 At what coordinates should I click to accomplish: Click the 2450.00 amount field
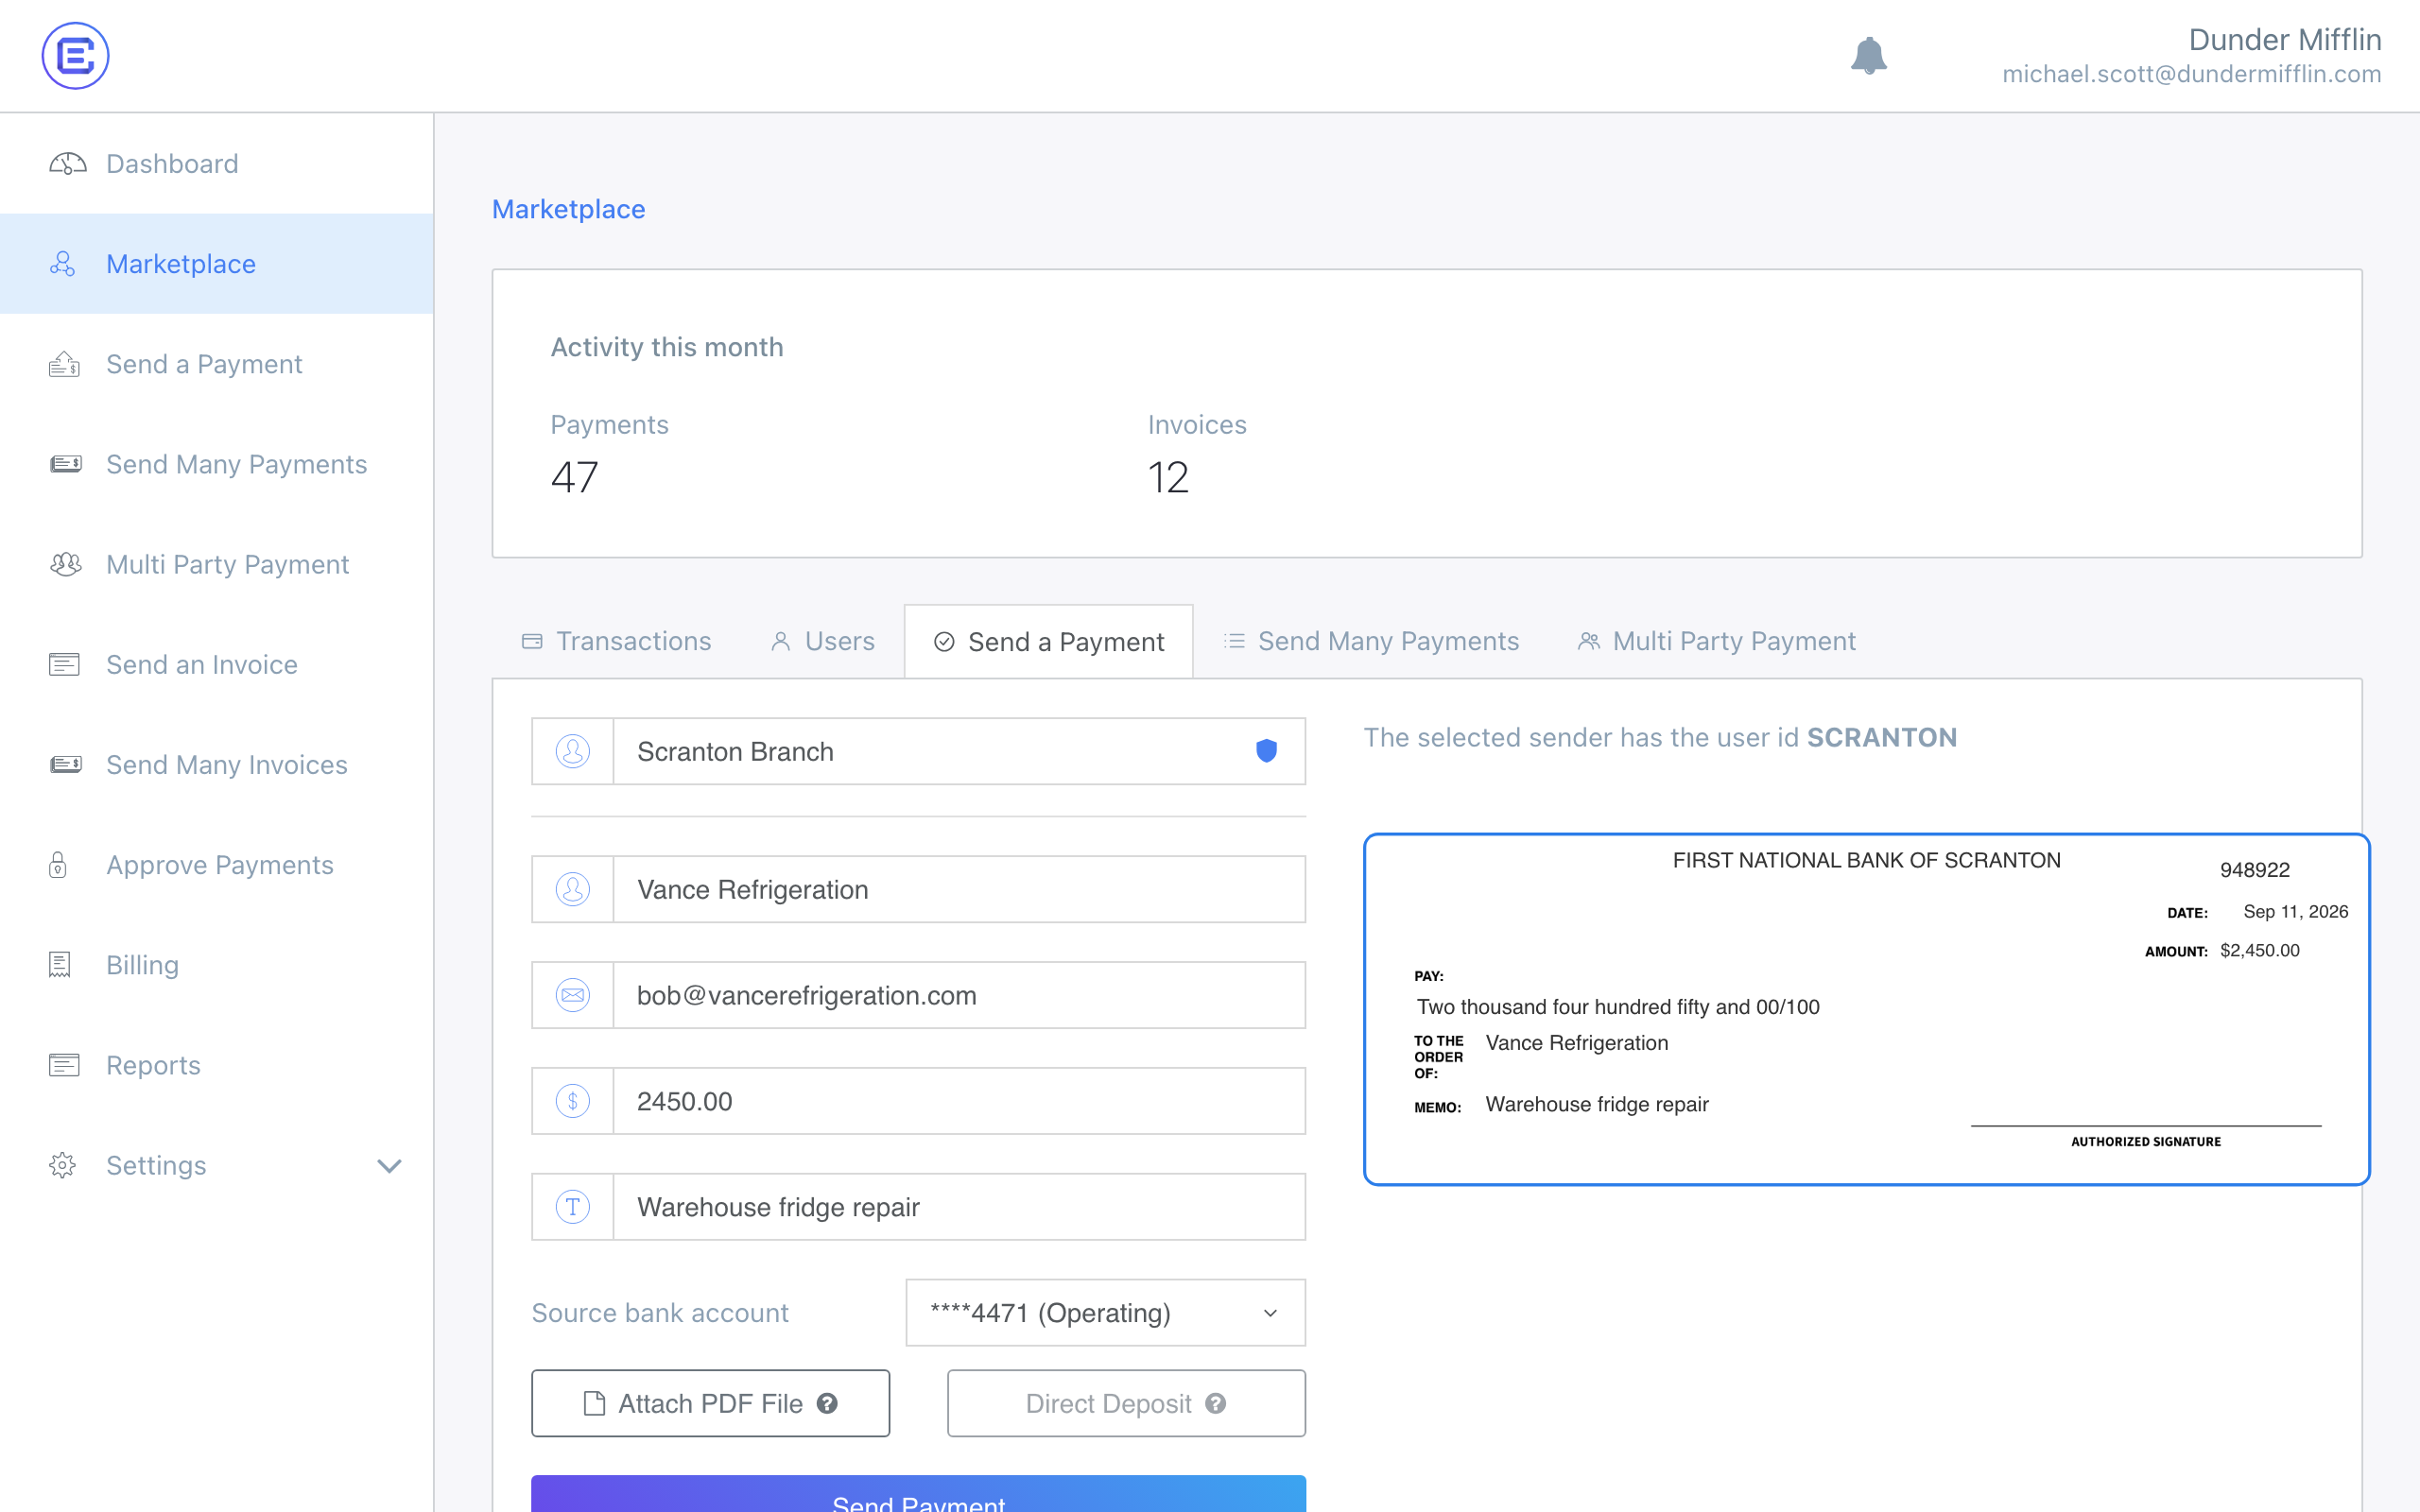point(918,1101)
